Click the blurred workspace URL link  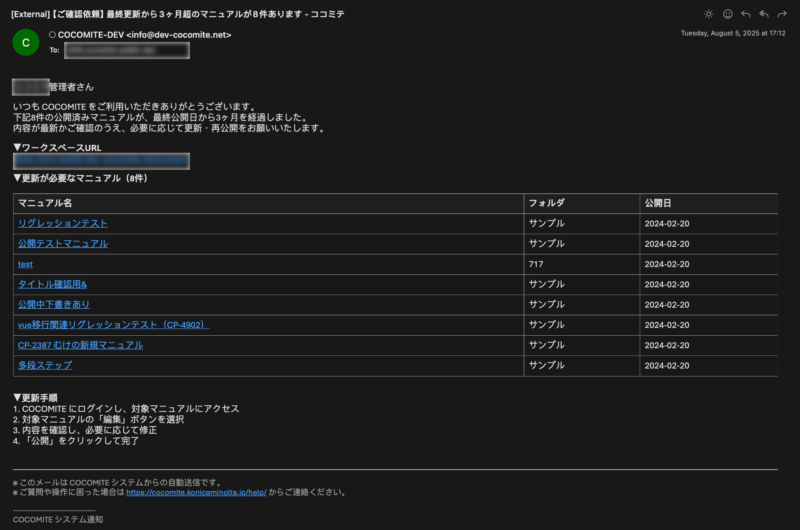click(x=101, y=160)
